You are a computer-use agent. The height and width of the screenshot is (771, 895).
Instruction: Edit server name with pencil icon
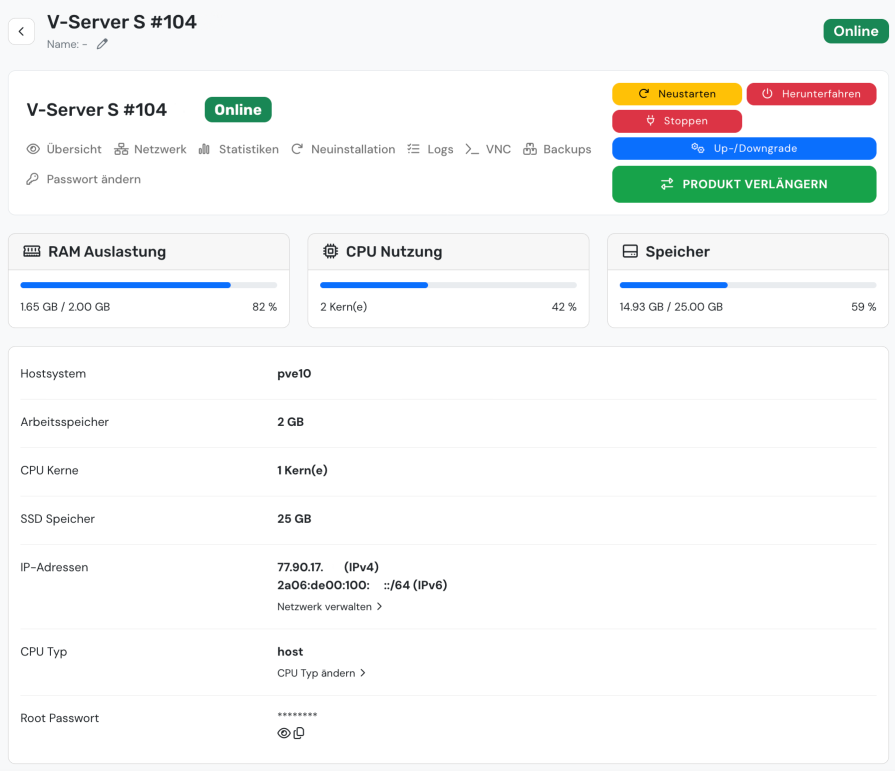tap(102, 44)
